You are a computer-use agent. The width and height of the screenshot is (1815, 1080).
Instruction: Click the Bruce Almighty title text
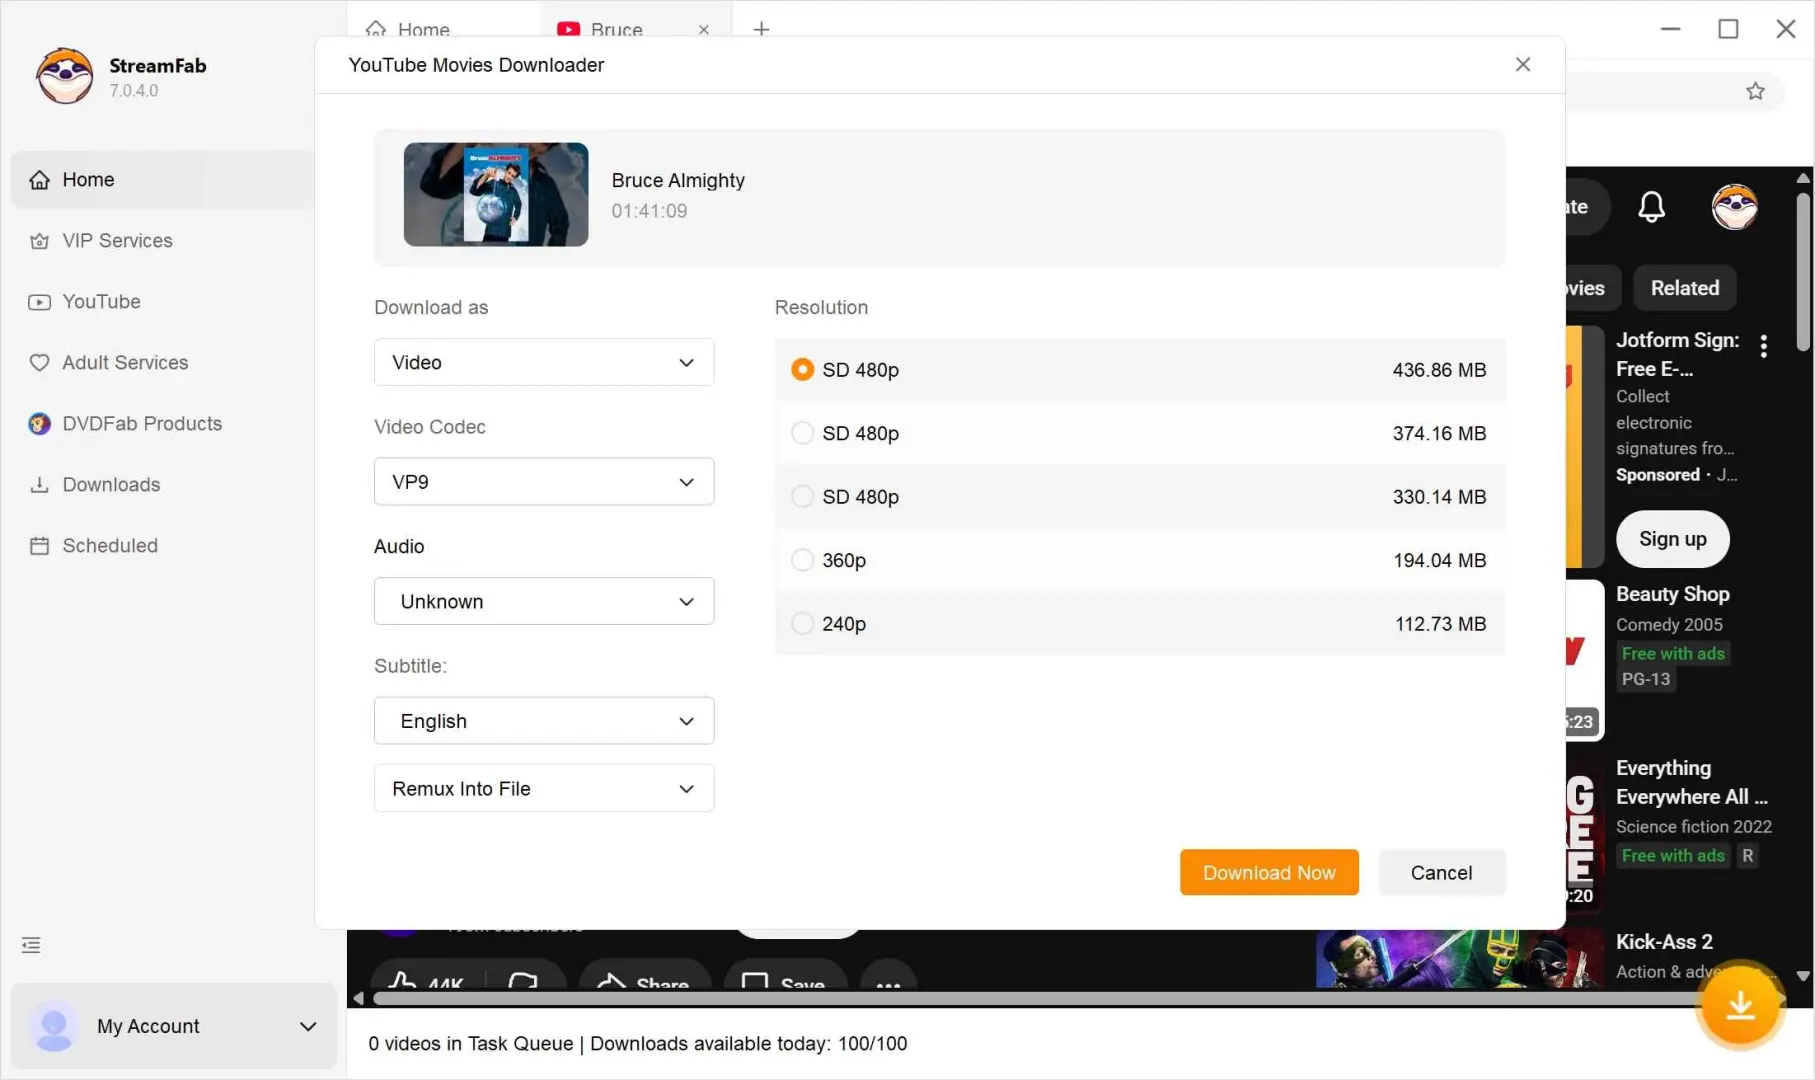tap(678, 180)
